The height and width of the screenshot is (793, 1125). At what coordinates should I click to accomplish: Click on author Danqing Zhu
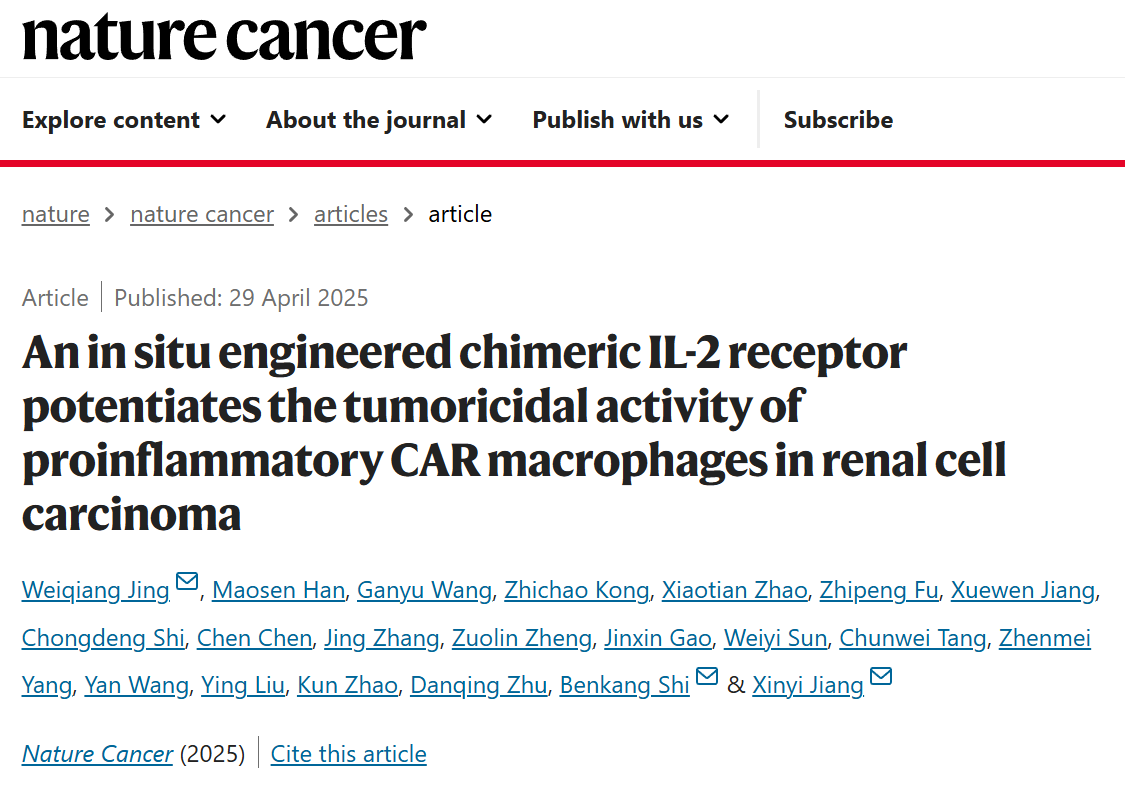click(479, 686)
